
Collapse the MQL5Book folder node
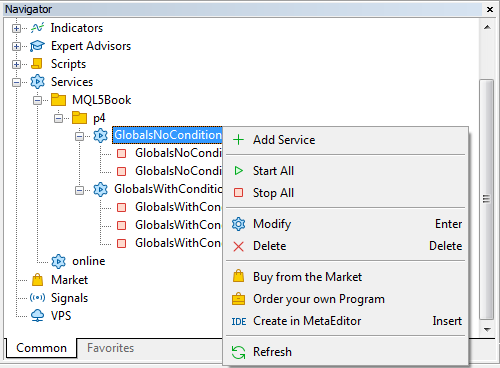[x=37, y=100]
